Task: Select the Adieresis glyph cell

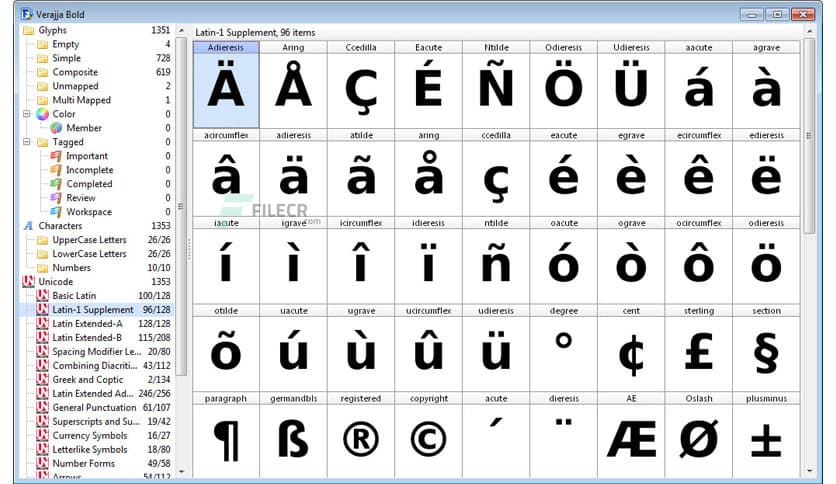Action: (x=226, y=85)
